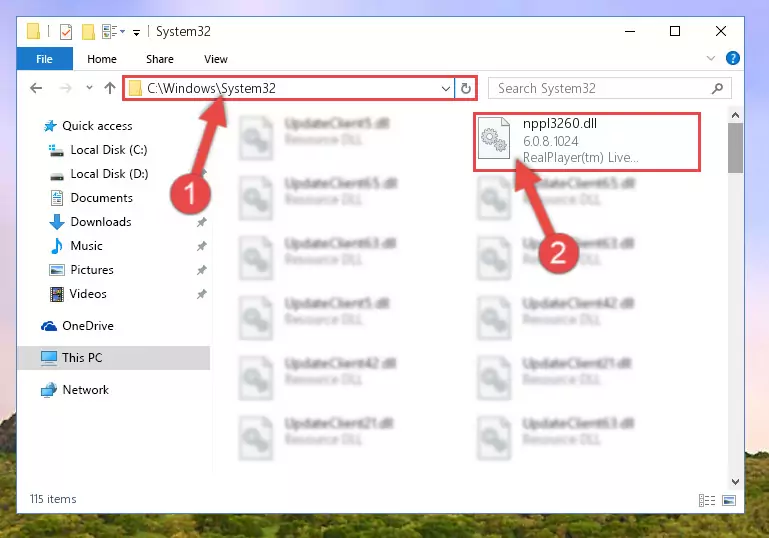Viewport: 769px width, 538px height.
Task: Go forward with the right arrow button
Action: (x=65, y=88)
